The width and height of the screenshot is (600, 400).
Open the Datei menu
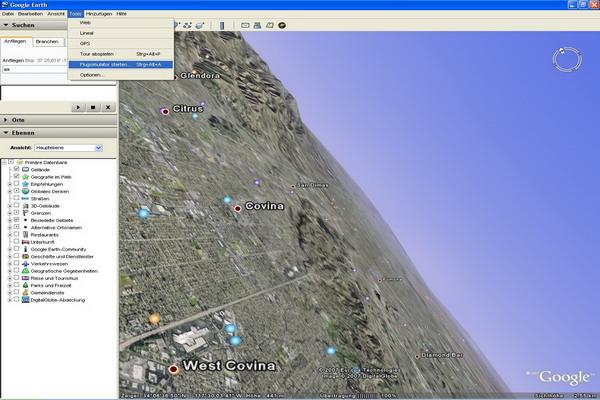coord(8,14)
